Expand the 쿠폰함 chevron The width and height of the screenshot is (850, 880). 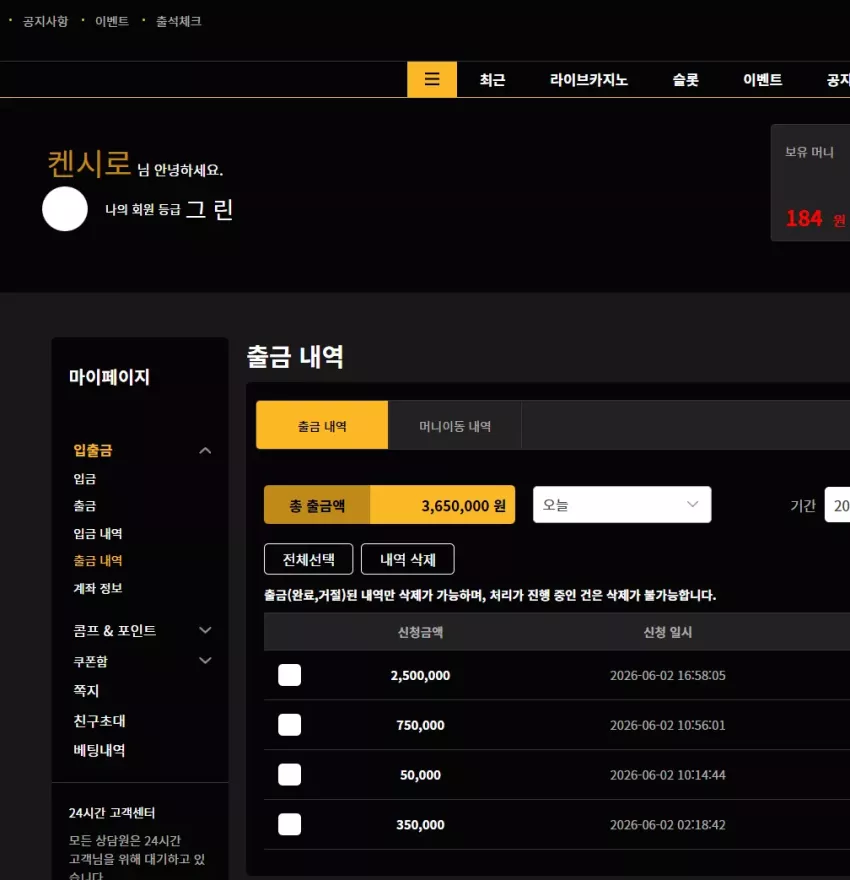click(205, 661)
